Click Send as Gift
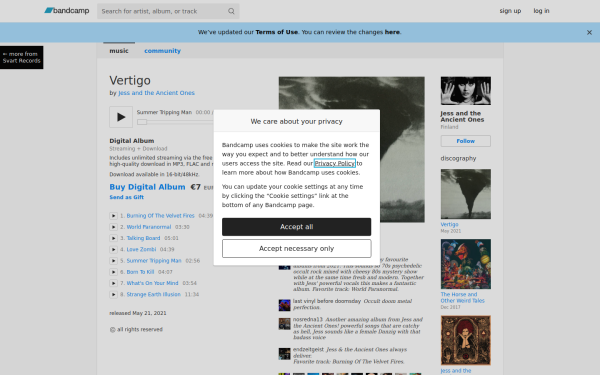Screen dimensions: 600x375 [x=126, y=197]
